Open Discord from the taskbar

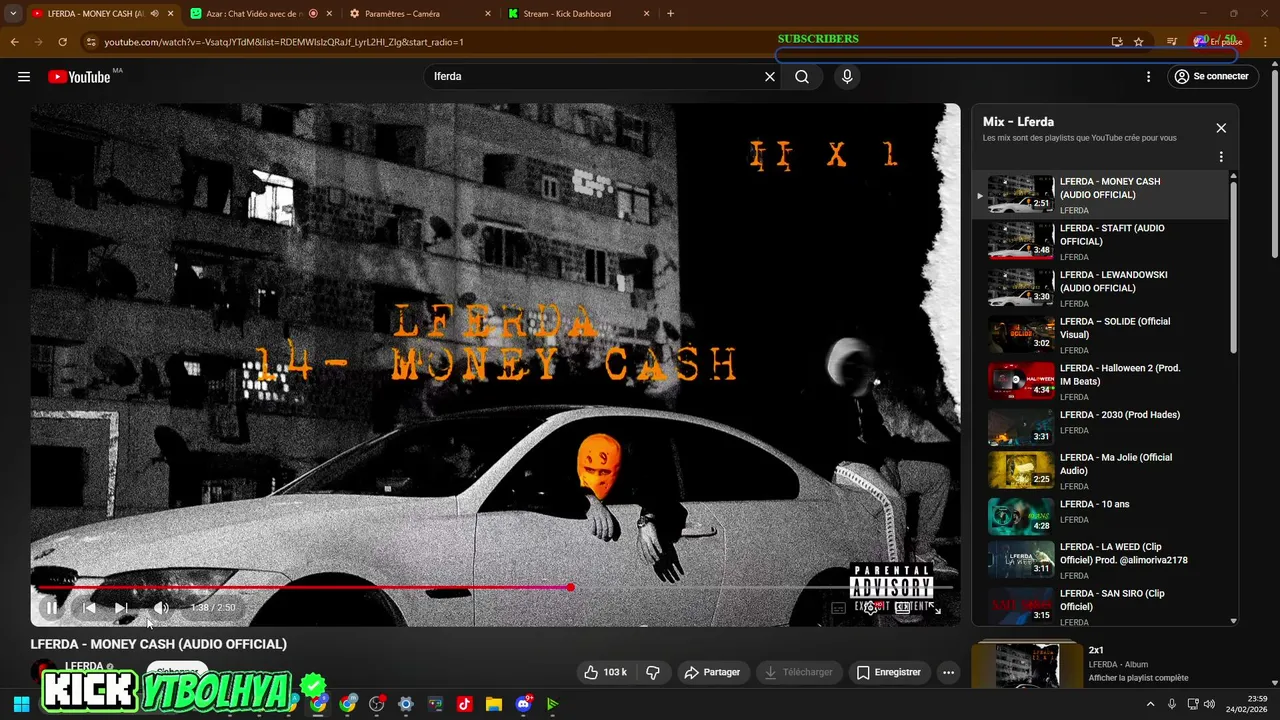coord(523,704)
